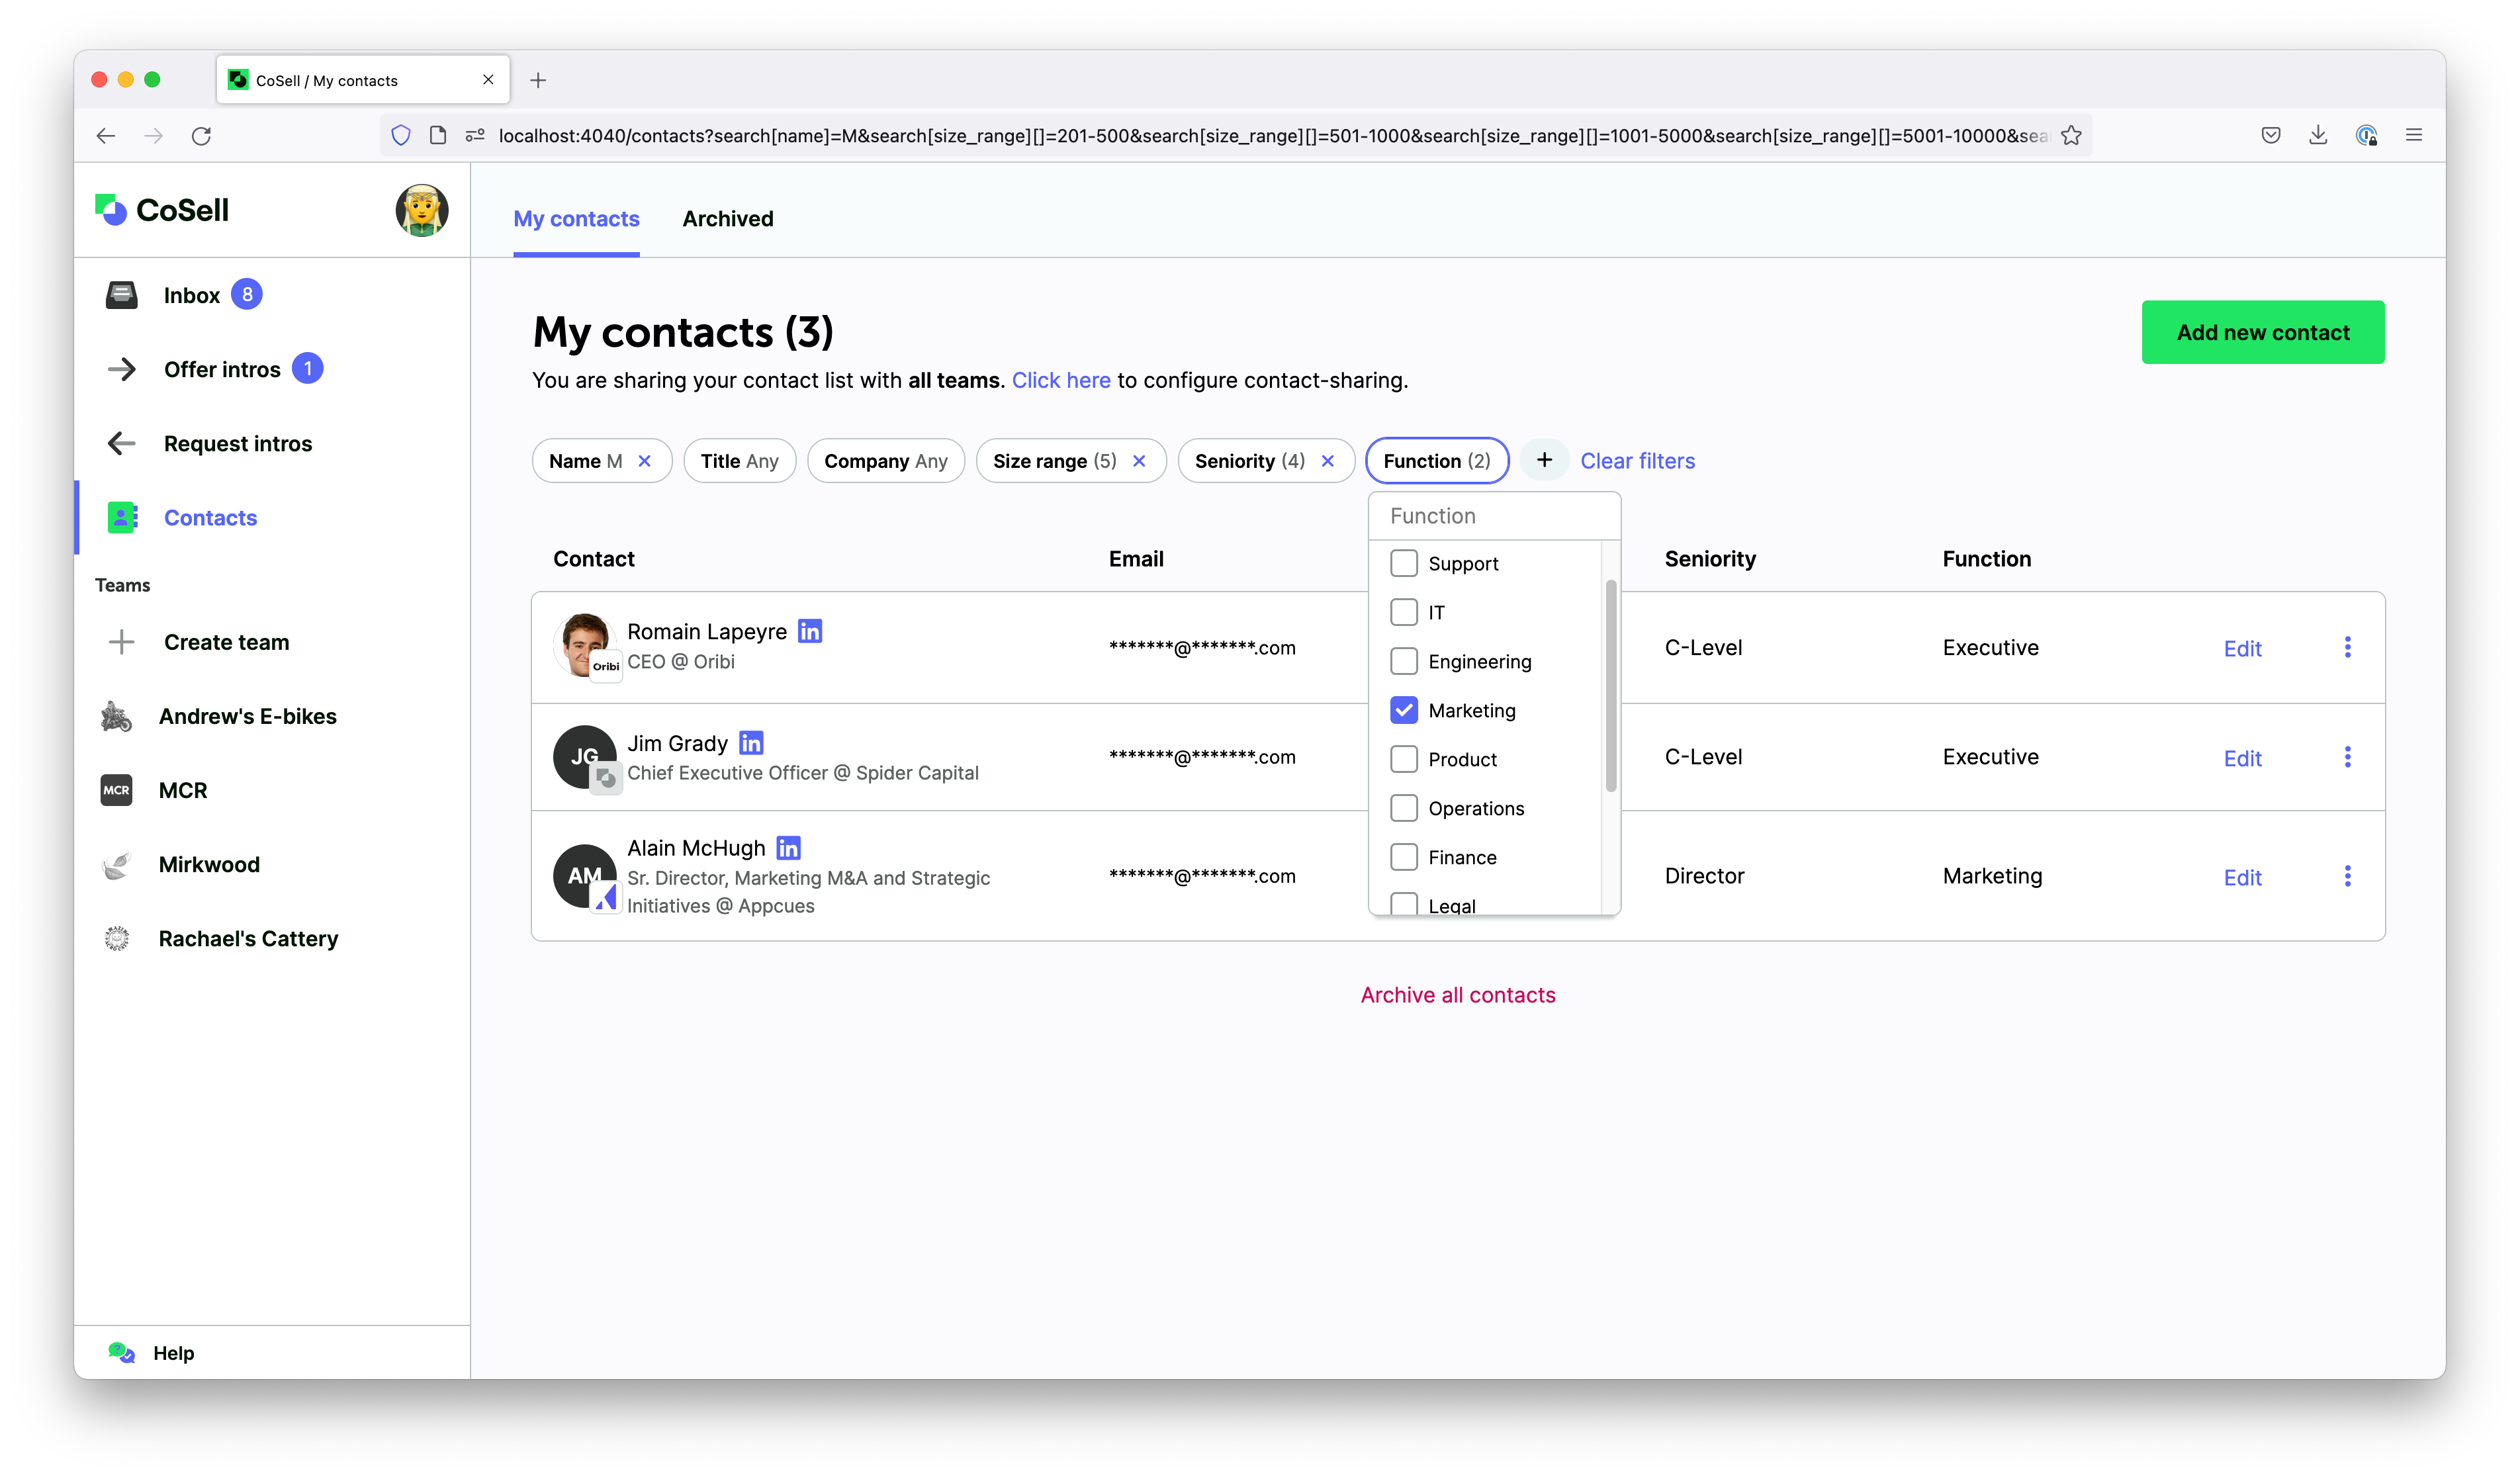The height and width of the screenshot is (1477, 2520).
Task: Remove the Seniority filter with its X
Action: [x=1327, y=461]
